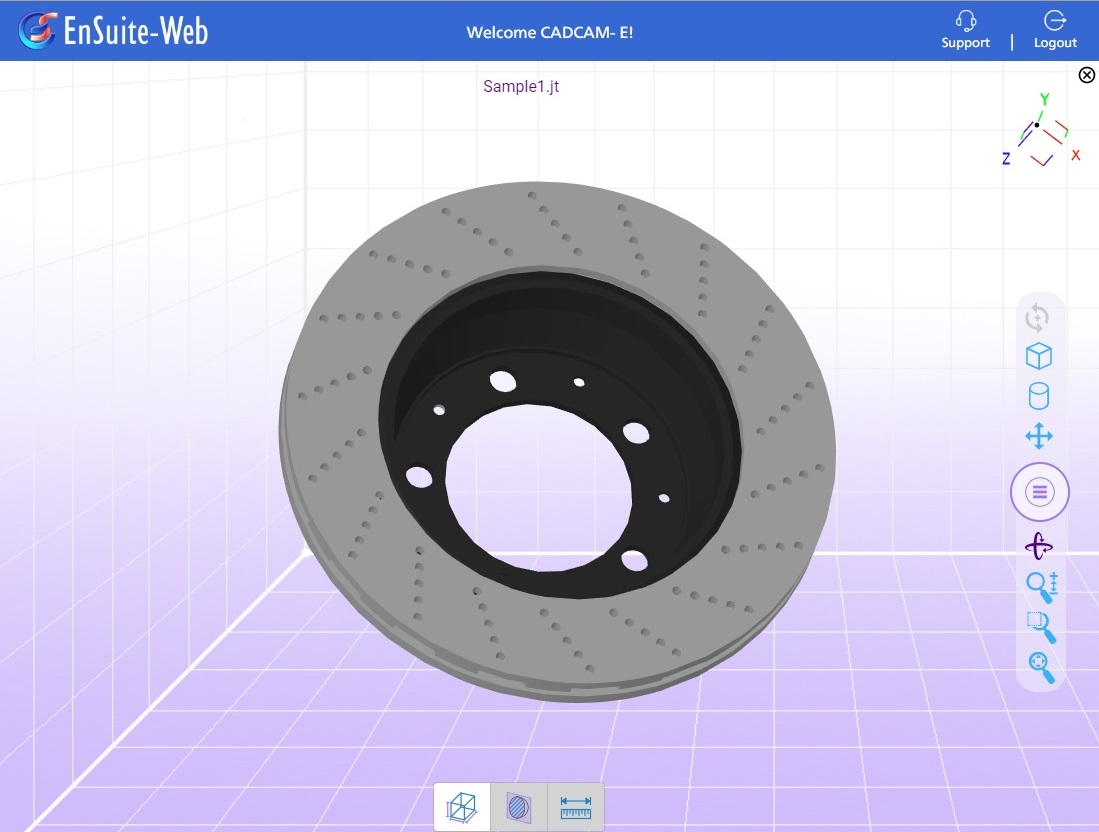
Task: Click the rotate-reset circular arrows icon
Action: (1037, 318)
